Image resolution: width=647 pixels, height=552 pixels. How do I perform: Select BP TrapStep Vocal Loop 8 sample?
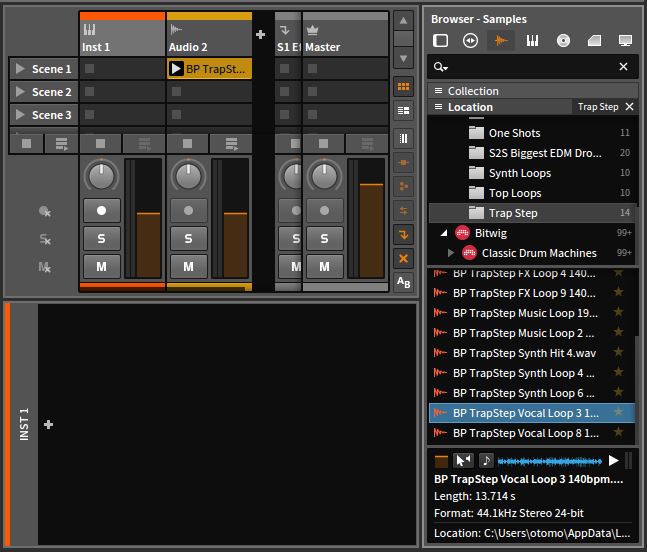532,433
